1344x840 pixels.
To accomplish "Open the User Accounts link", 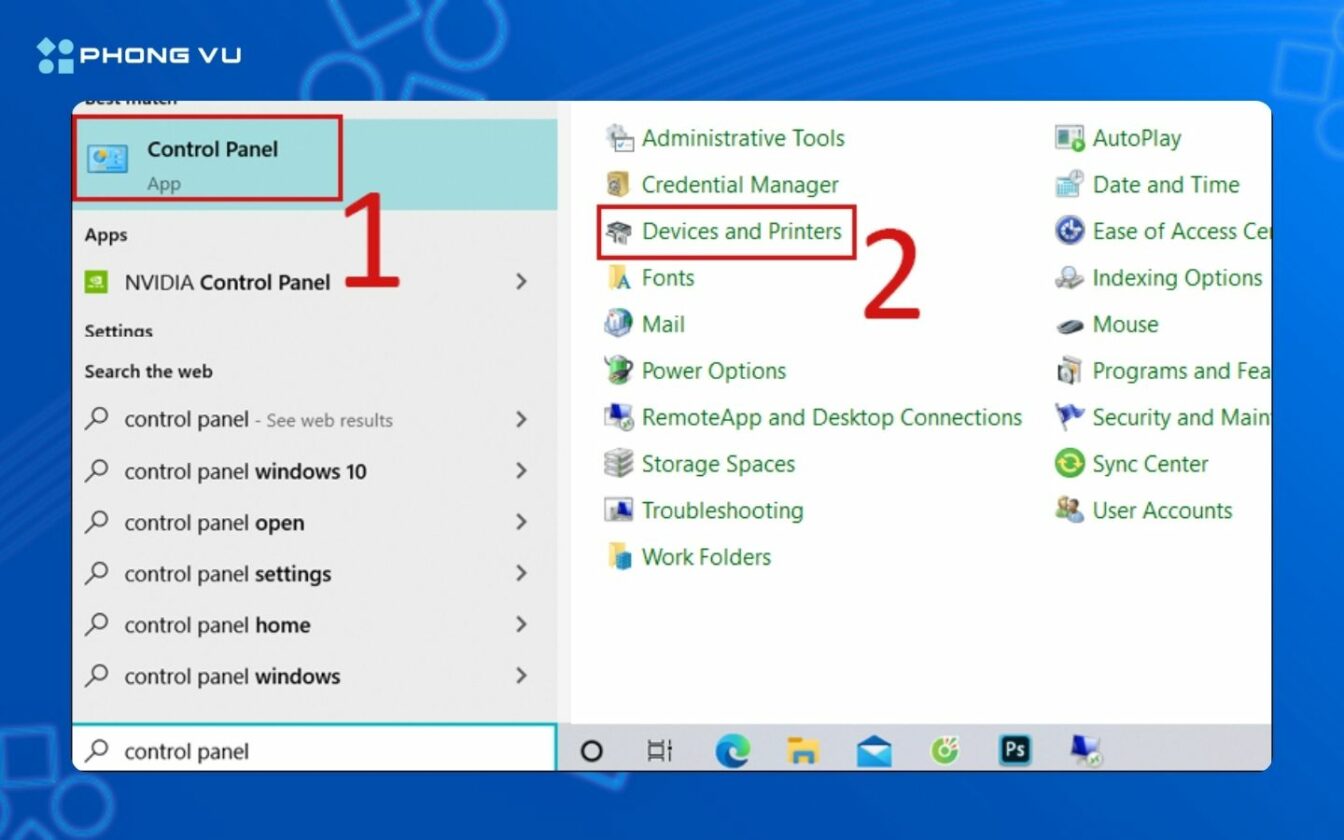I will coord(1162,510).
